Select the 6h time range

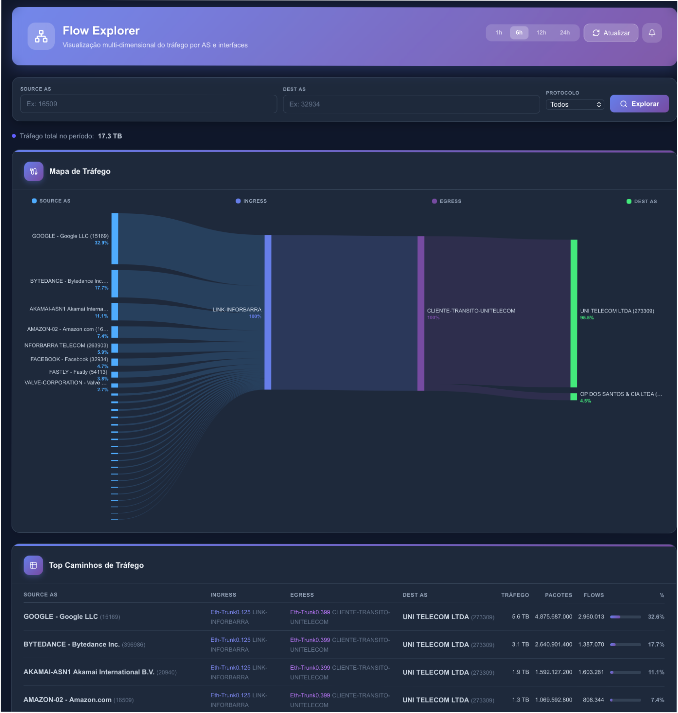[519, 33]
